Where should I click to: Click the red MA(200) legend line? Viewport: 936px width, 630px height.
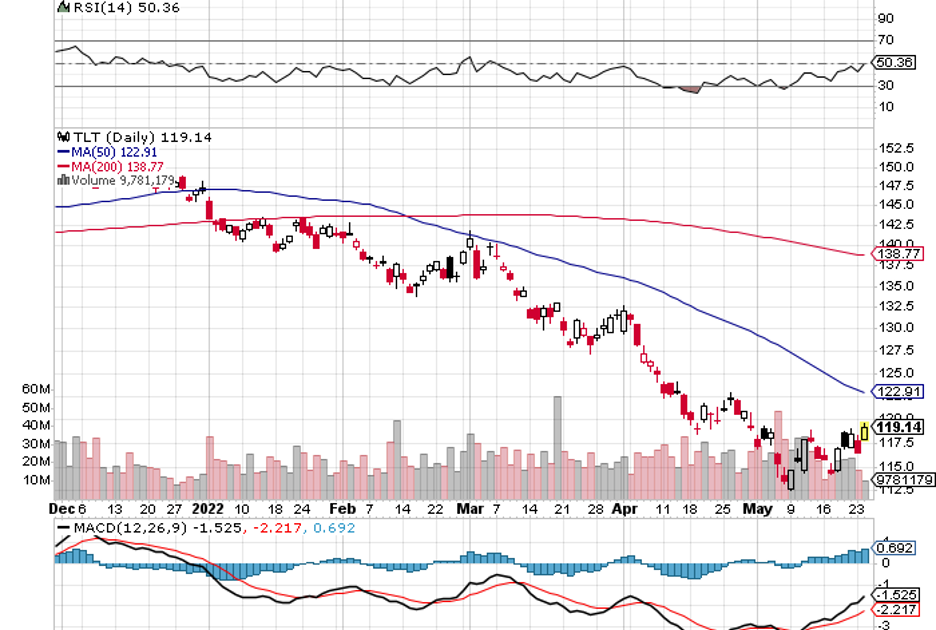point(64,166)
